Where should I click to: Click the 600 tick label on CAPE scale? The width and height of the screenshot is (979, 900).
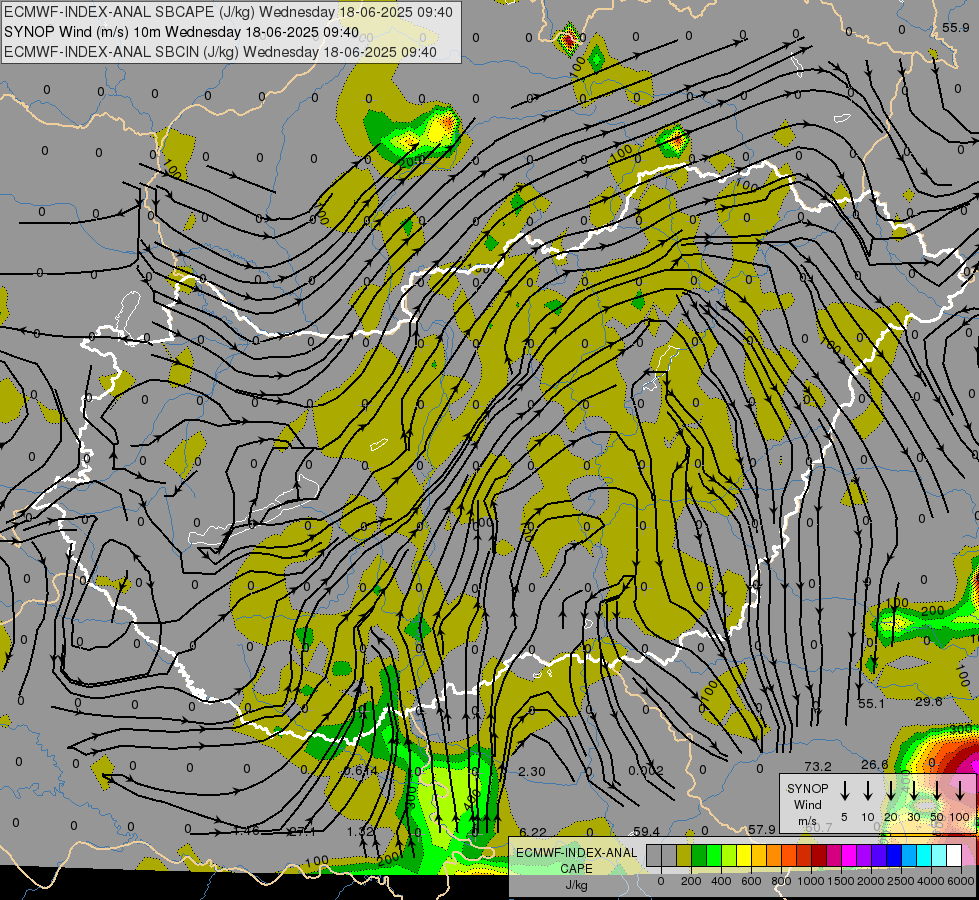coord(751,881)
